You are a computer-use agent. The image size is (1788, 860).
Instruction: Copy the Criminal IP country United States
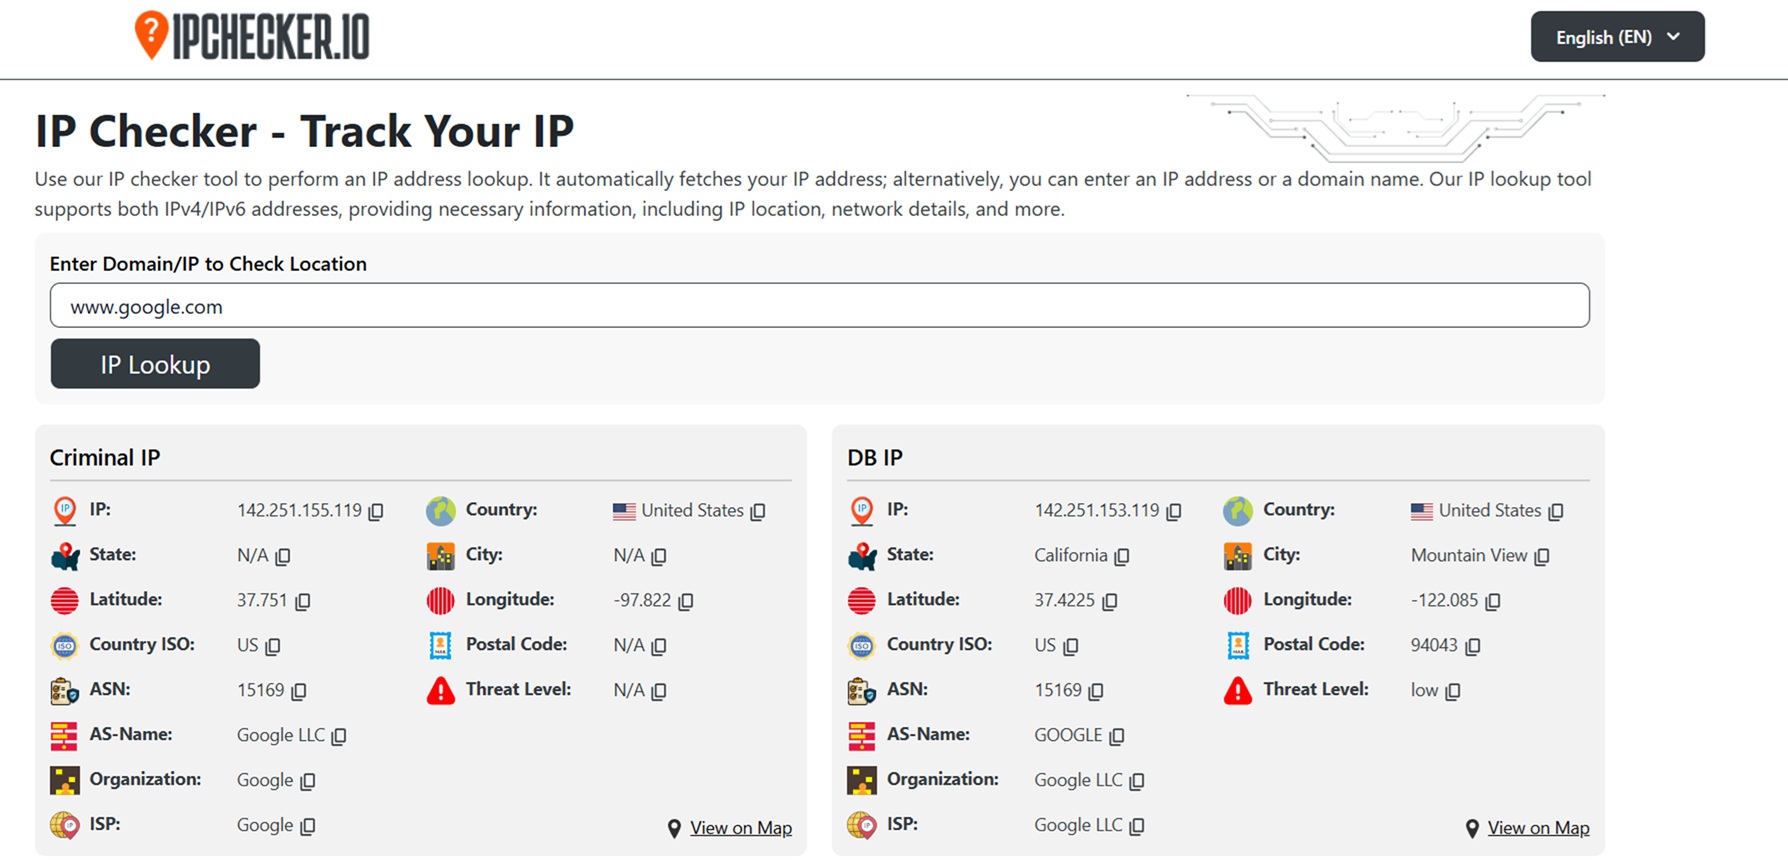[x=759, y=512]
